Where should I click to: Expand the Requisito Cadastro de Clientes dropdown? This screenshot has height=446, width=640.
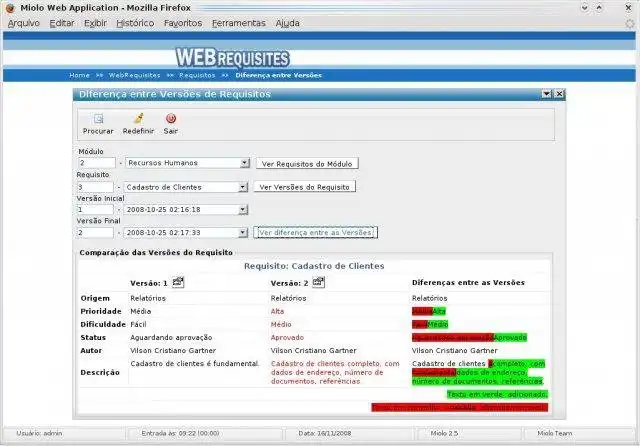[x=243, y=187]
